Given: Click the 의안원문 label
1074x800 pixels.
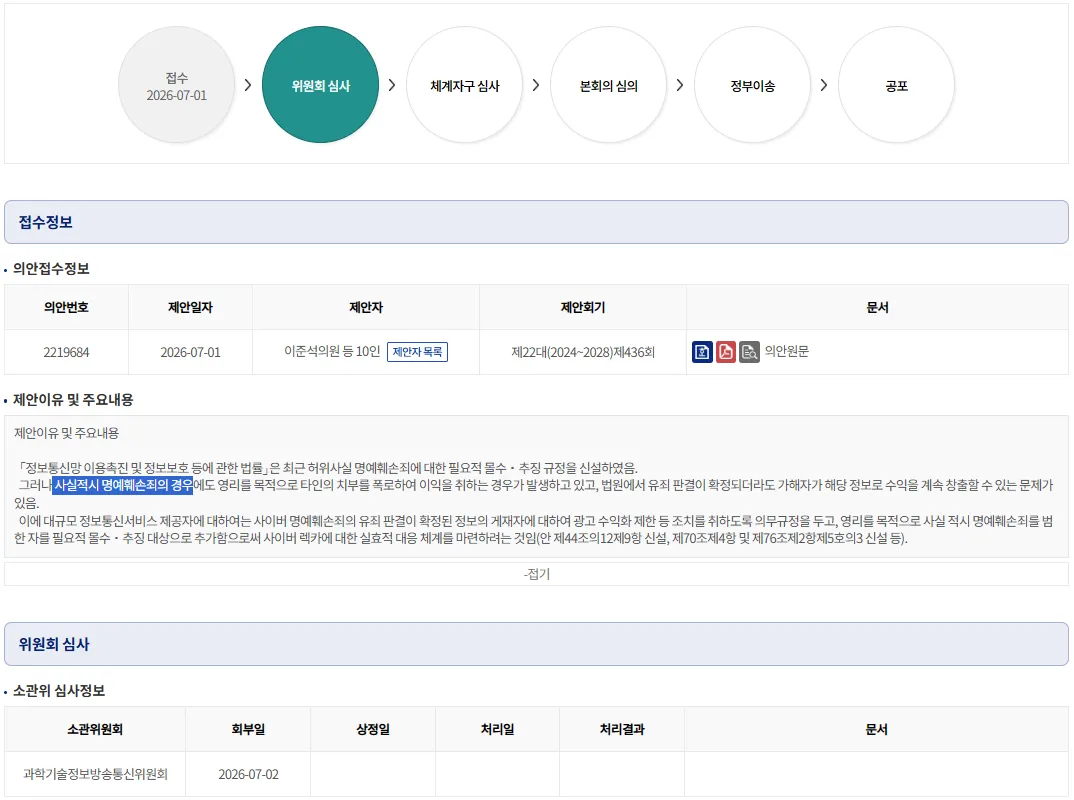Looking at the screenshot, I should pos(786,351).
